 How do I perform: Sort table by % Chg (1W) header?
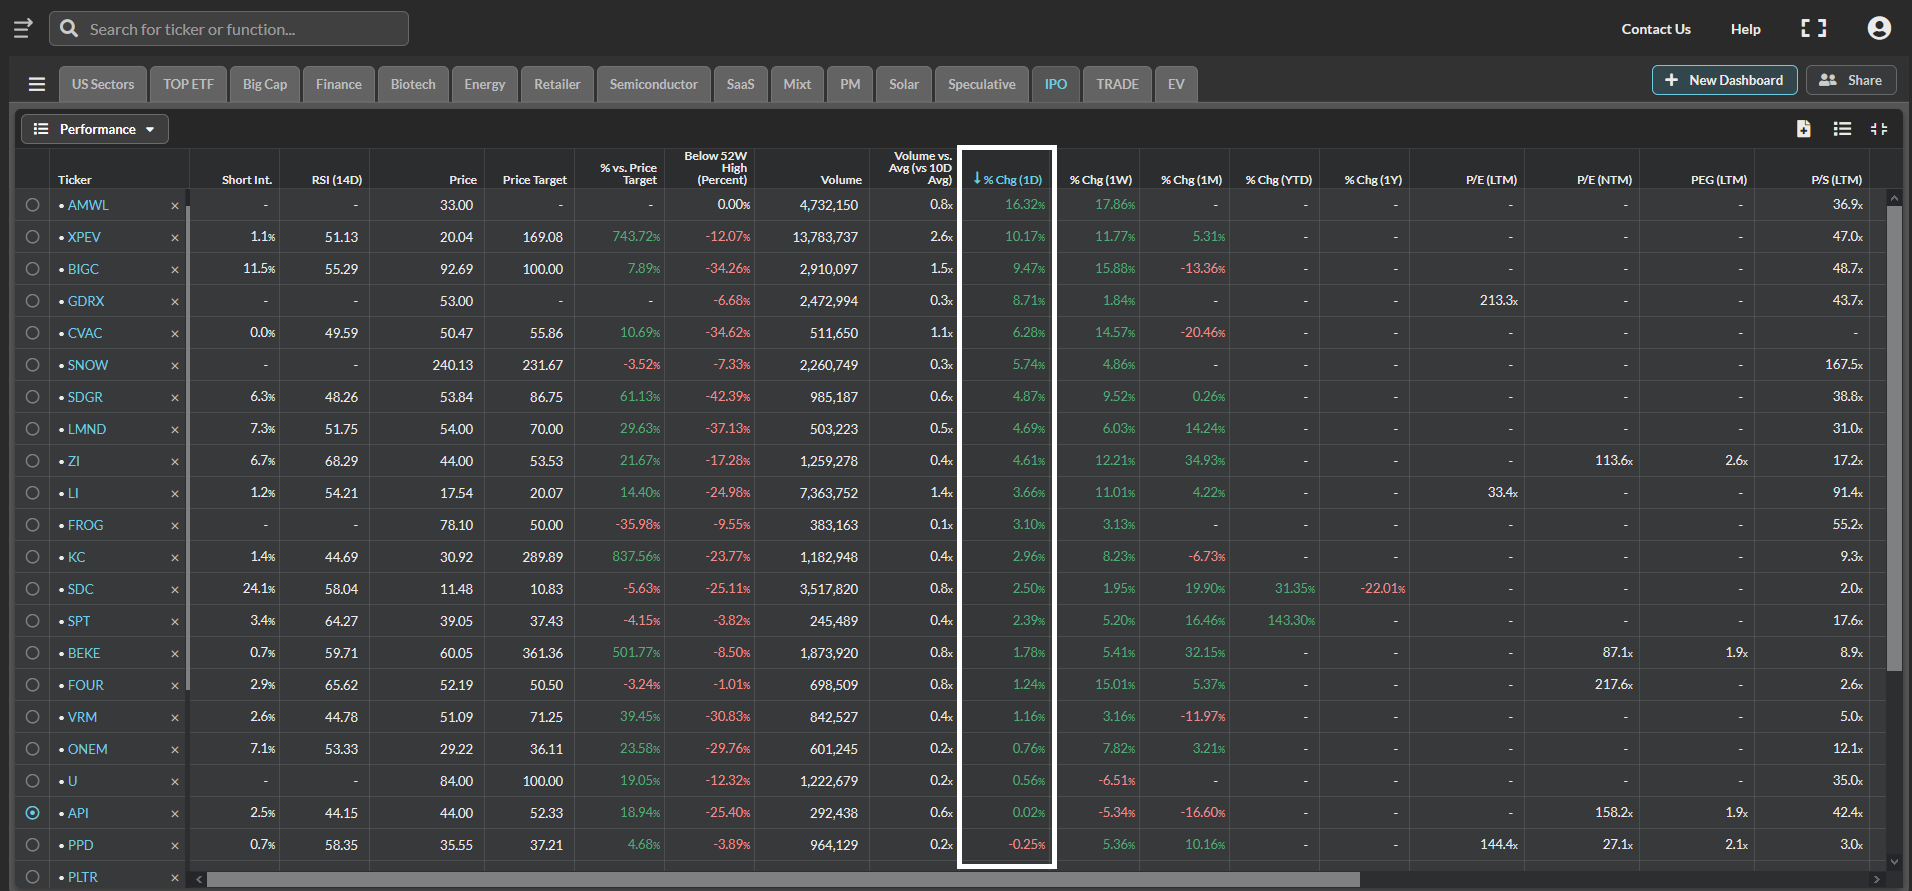[x=1100, y=180]
